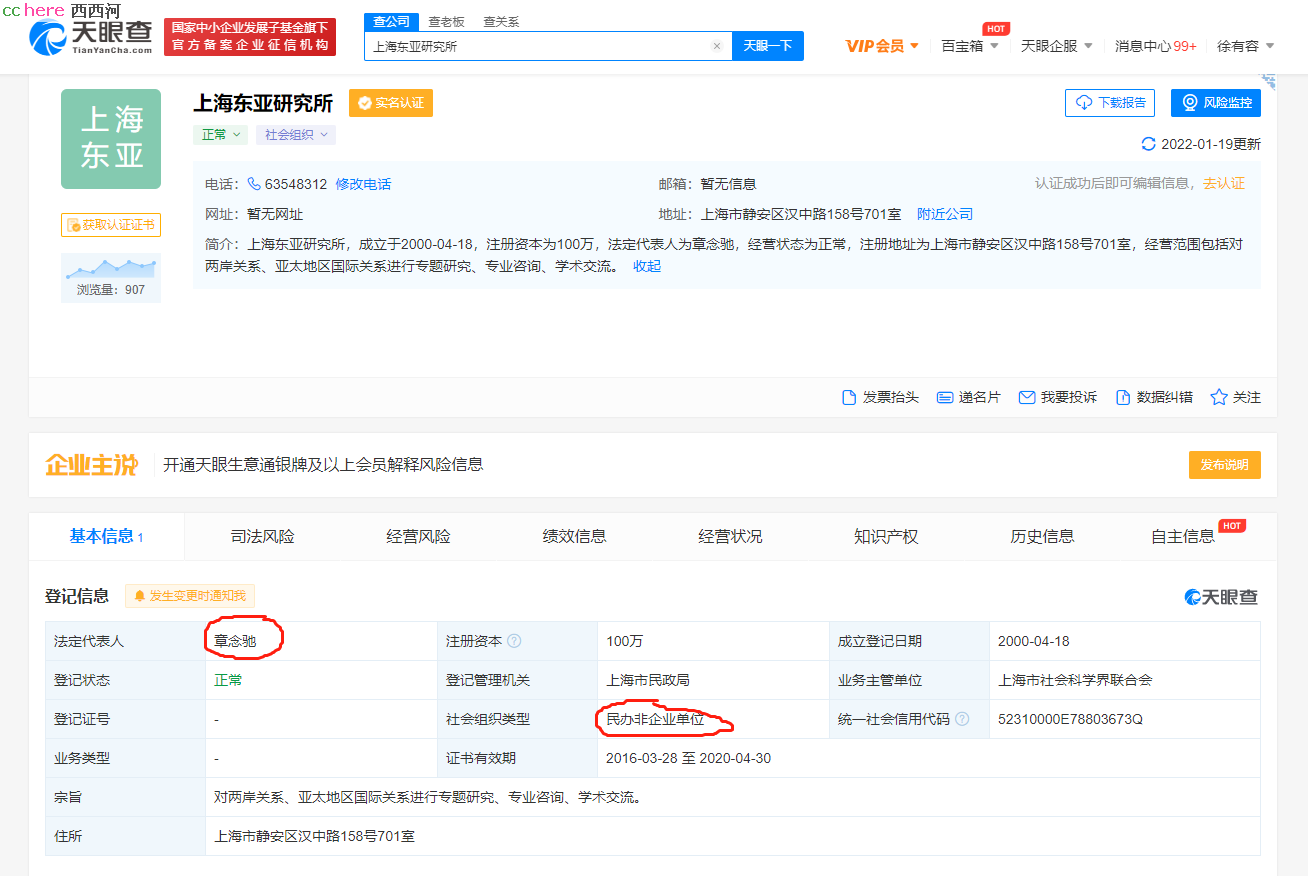This screenshot has height=876, width=1308.
Task: Clear the search box with the X icon
Action: [x=716, y=46]
